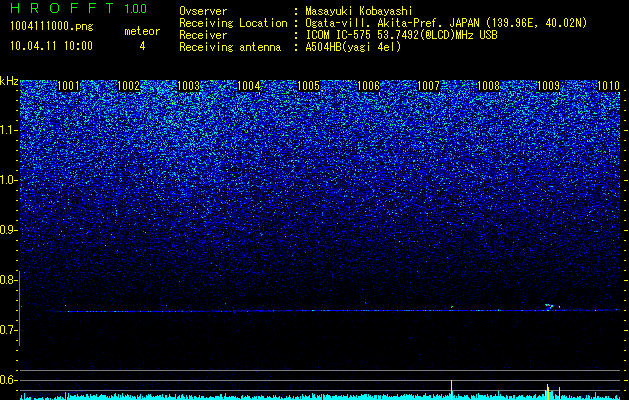
Task: Click the meteor count value 4
Action: (x=142, y=46)
